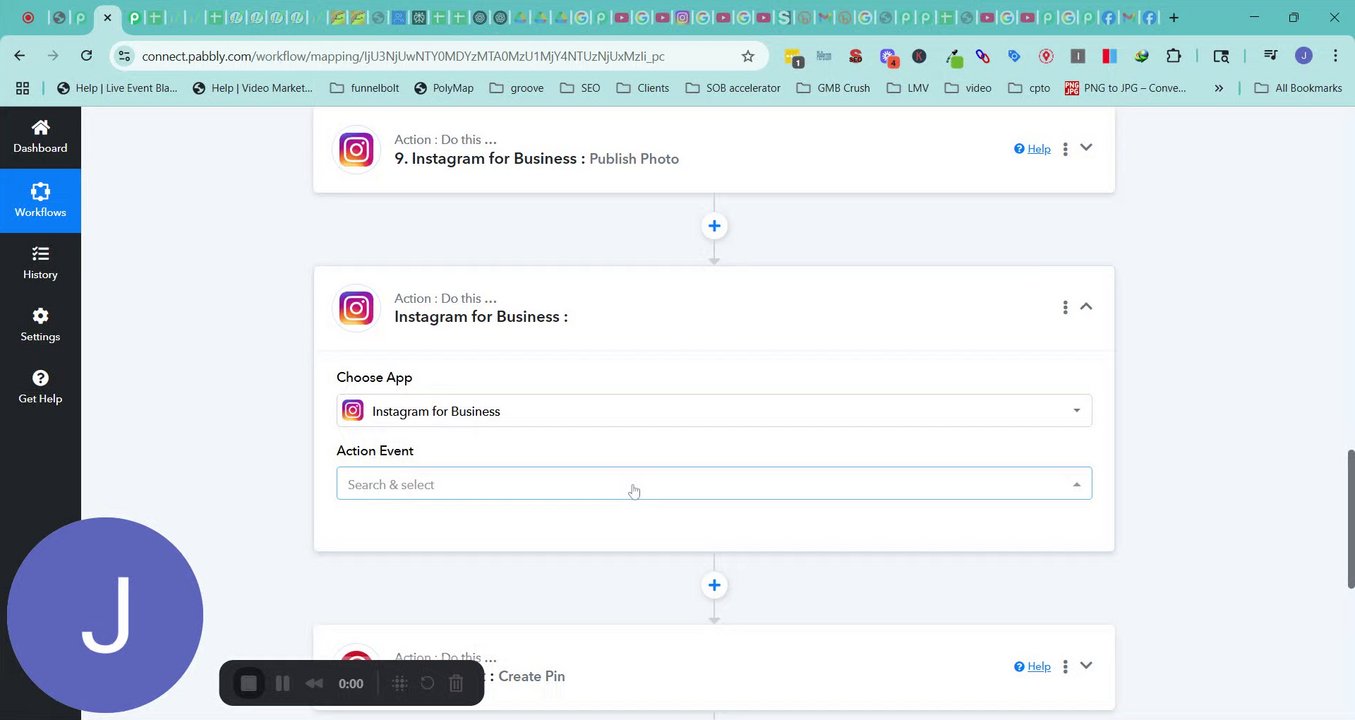The image size is (1355, 720).
Task: Bookmark this page with the star
Action: (748, 56)
